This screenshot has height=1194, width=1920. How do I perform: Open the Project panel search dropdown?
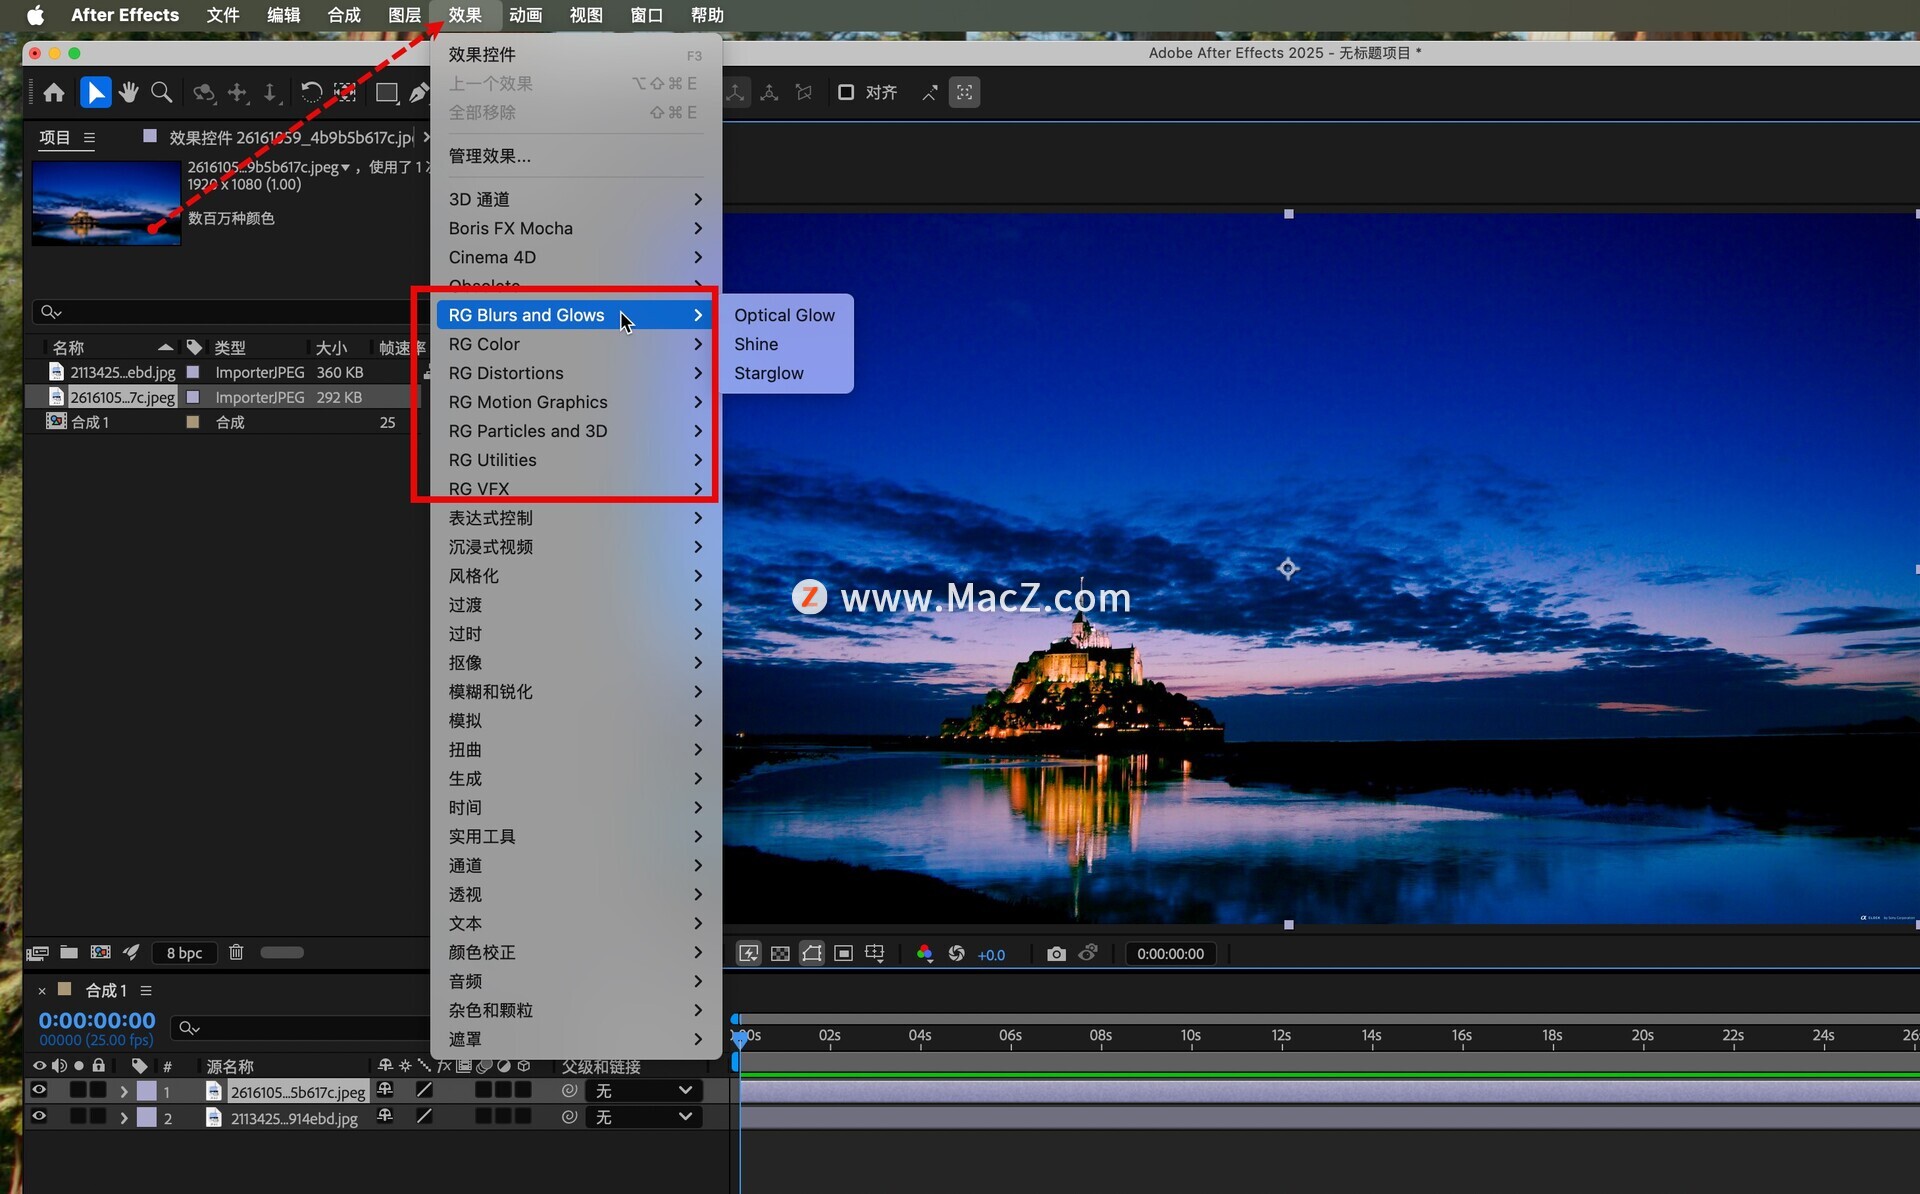coord(51,312)
